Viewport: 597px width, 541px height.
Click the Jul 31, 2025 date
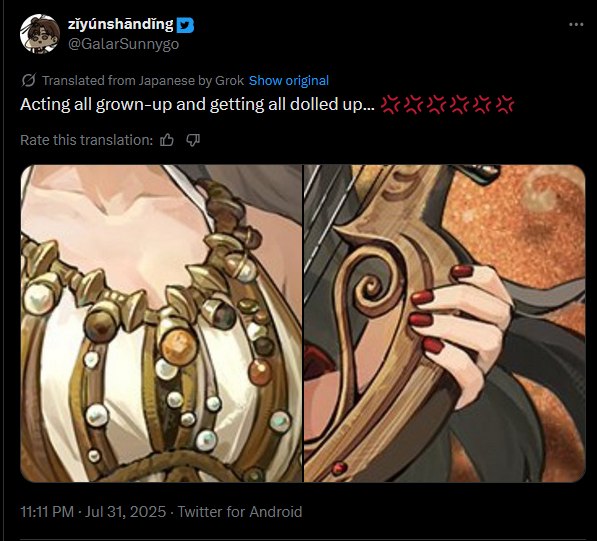126,512
